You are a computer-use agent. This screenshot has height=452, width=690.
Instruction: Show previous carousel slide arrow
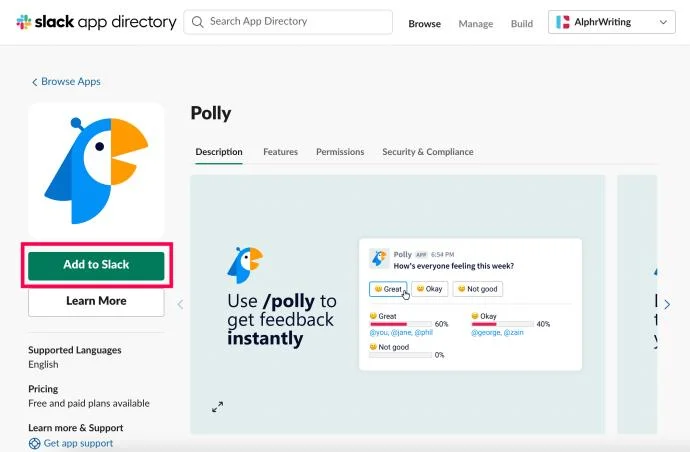(x=180, y=304)
